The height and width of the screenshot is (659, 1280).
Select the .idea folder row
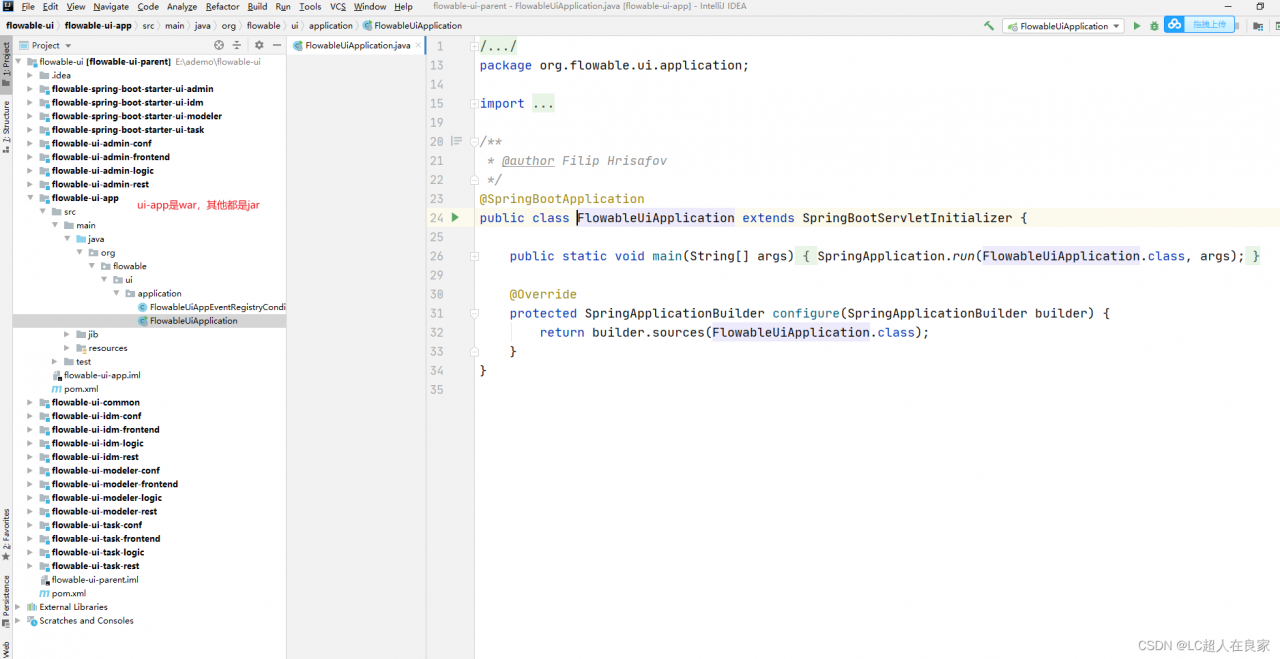point(149,75)
